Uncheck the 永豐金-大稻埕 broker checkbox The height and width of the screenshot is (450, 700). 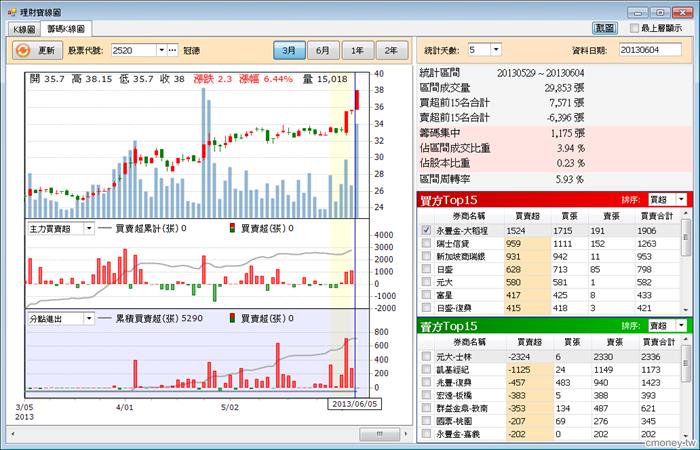tap(427, 230)
